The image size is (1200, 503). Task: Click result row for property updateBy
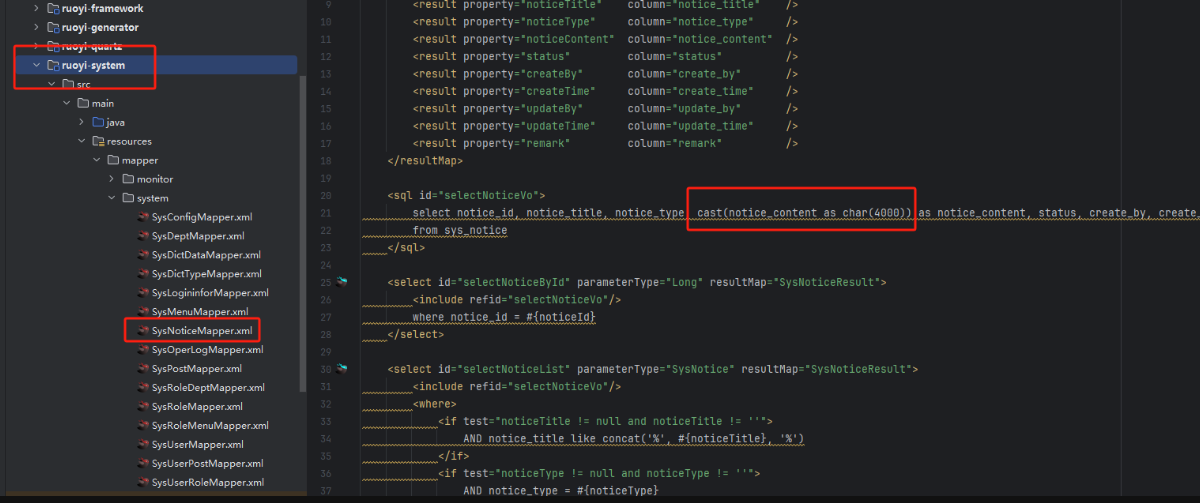pyautogui.click(x=605, y=108)
